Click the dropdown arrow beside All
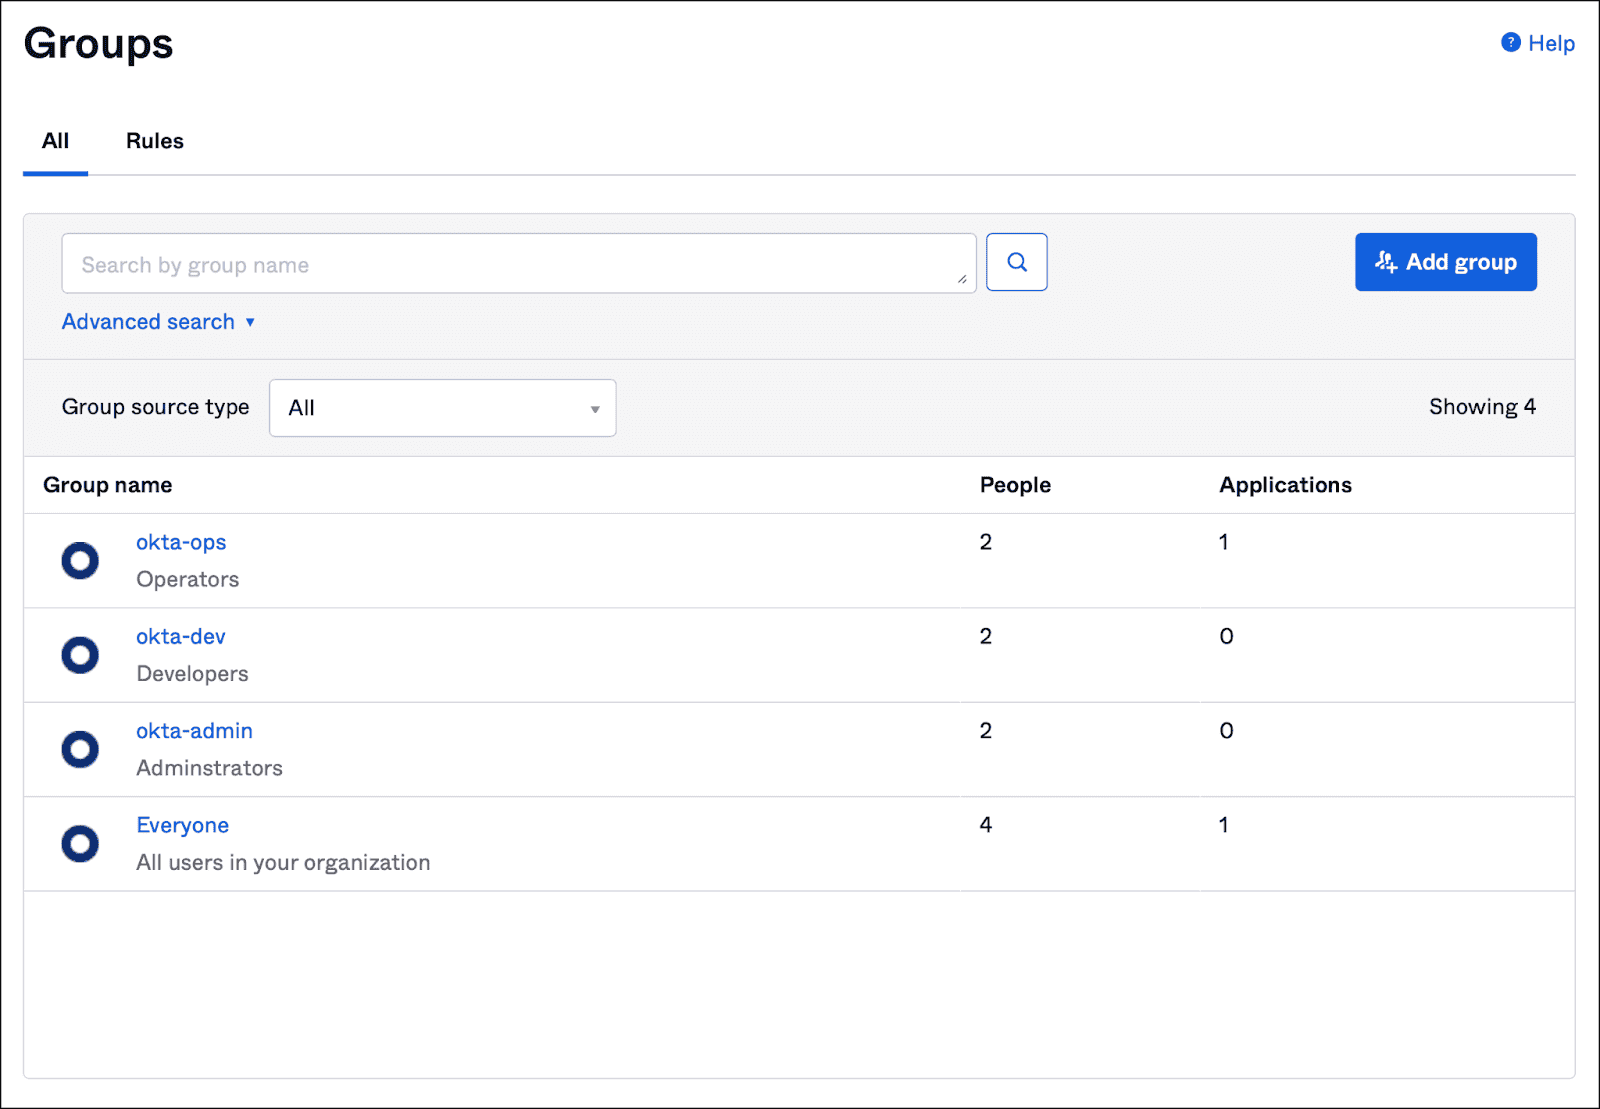 click(595, 409)
